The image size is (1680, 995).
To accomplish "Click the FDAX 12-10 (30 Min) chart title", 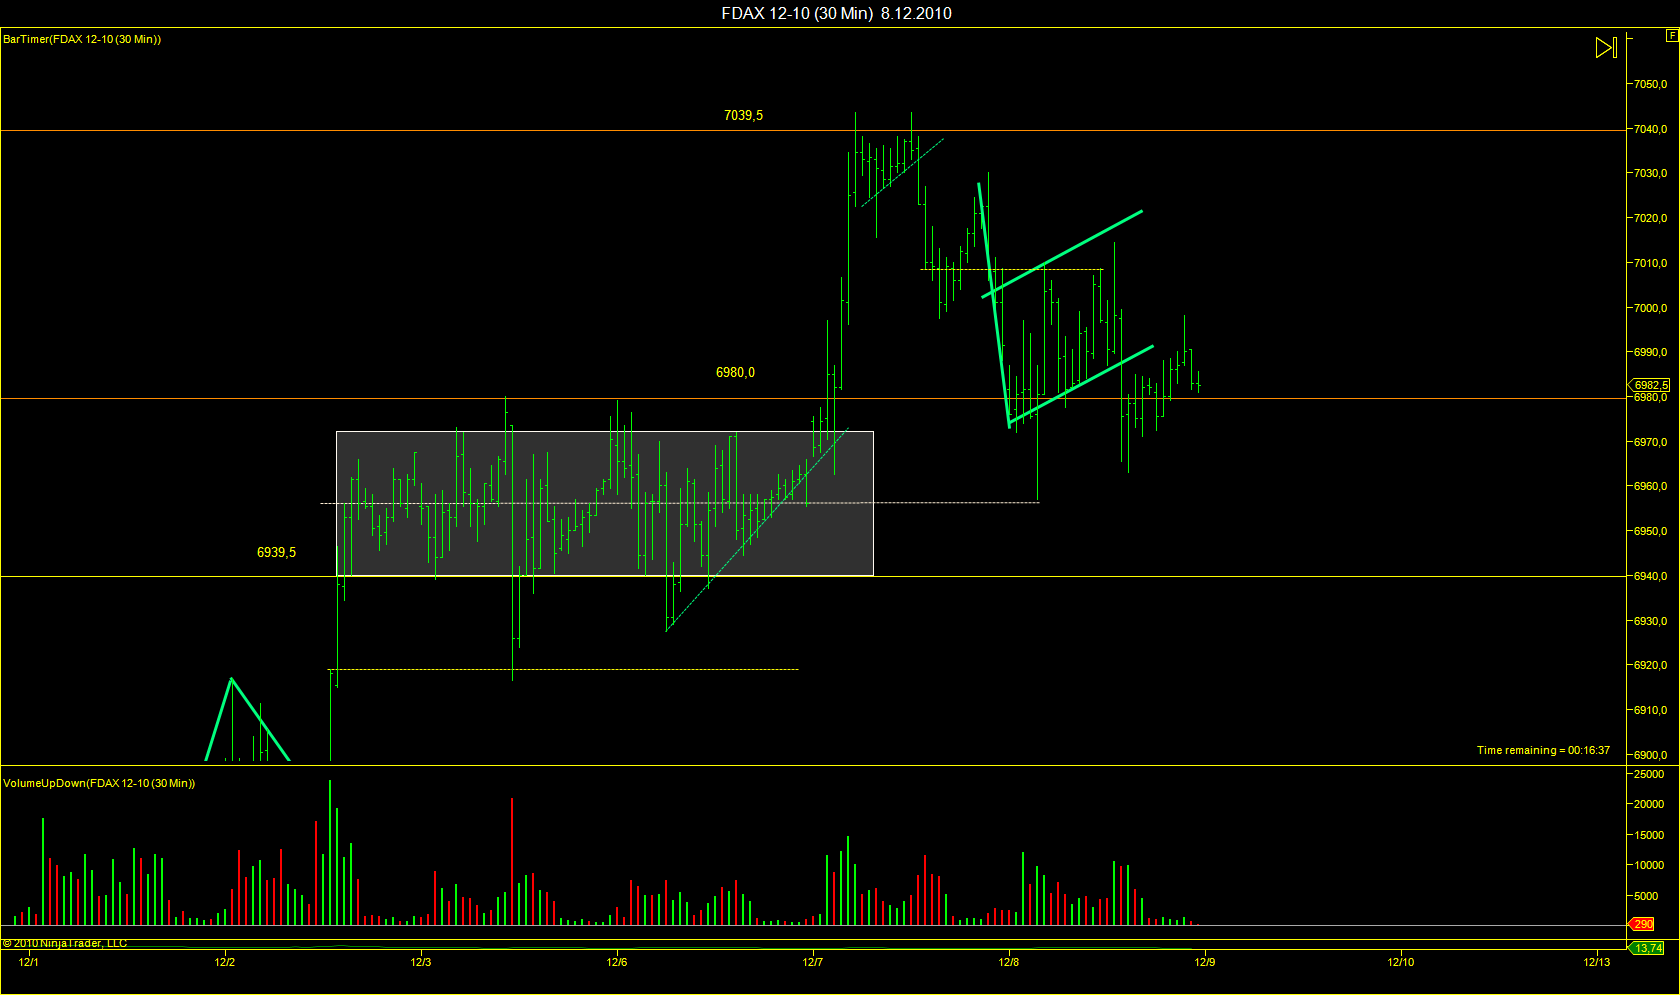I will coord(797,13).
